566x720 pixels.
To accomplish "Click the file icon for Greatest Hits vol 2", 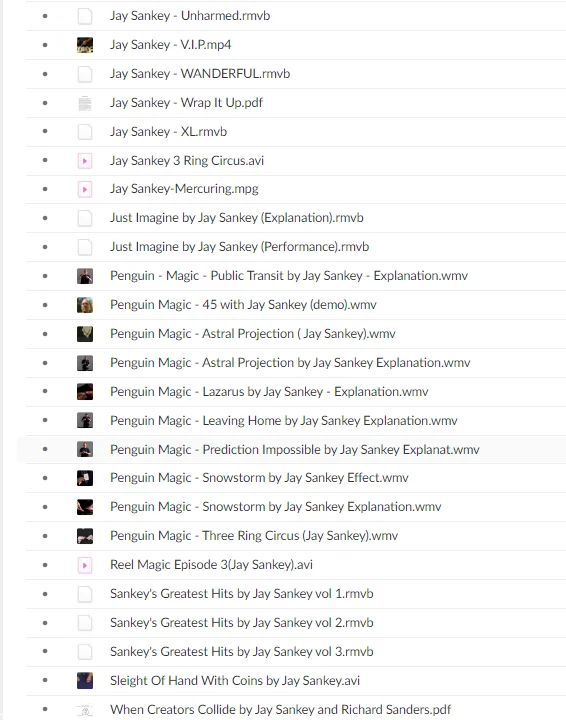I will pos(85,623).
